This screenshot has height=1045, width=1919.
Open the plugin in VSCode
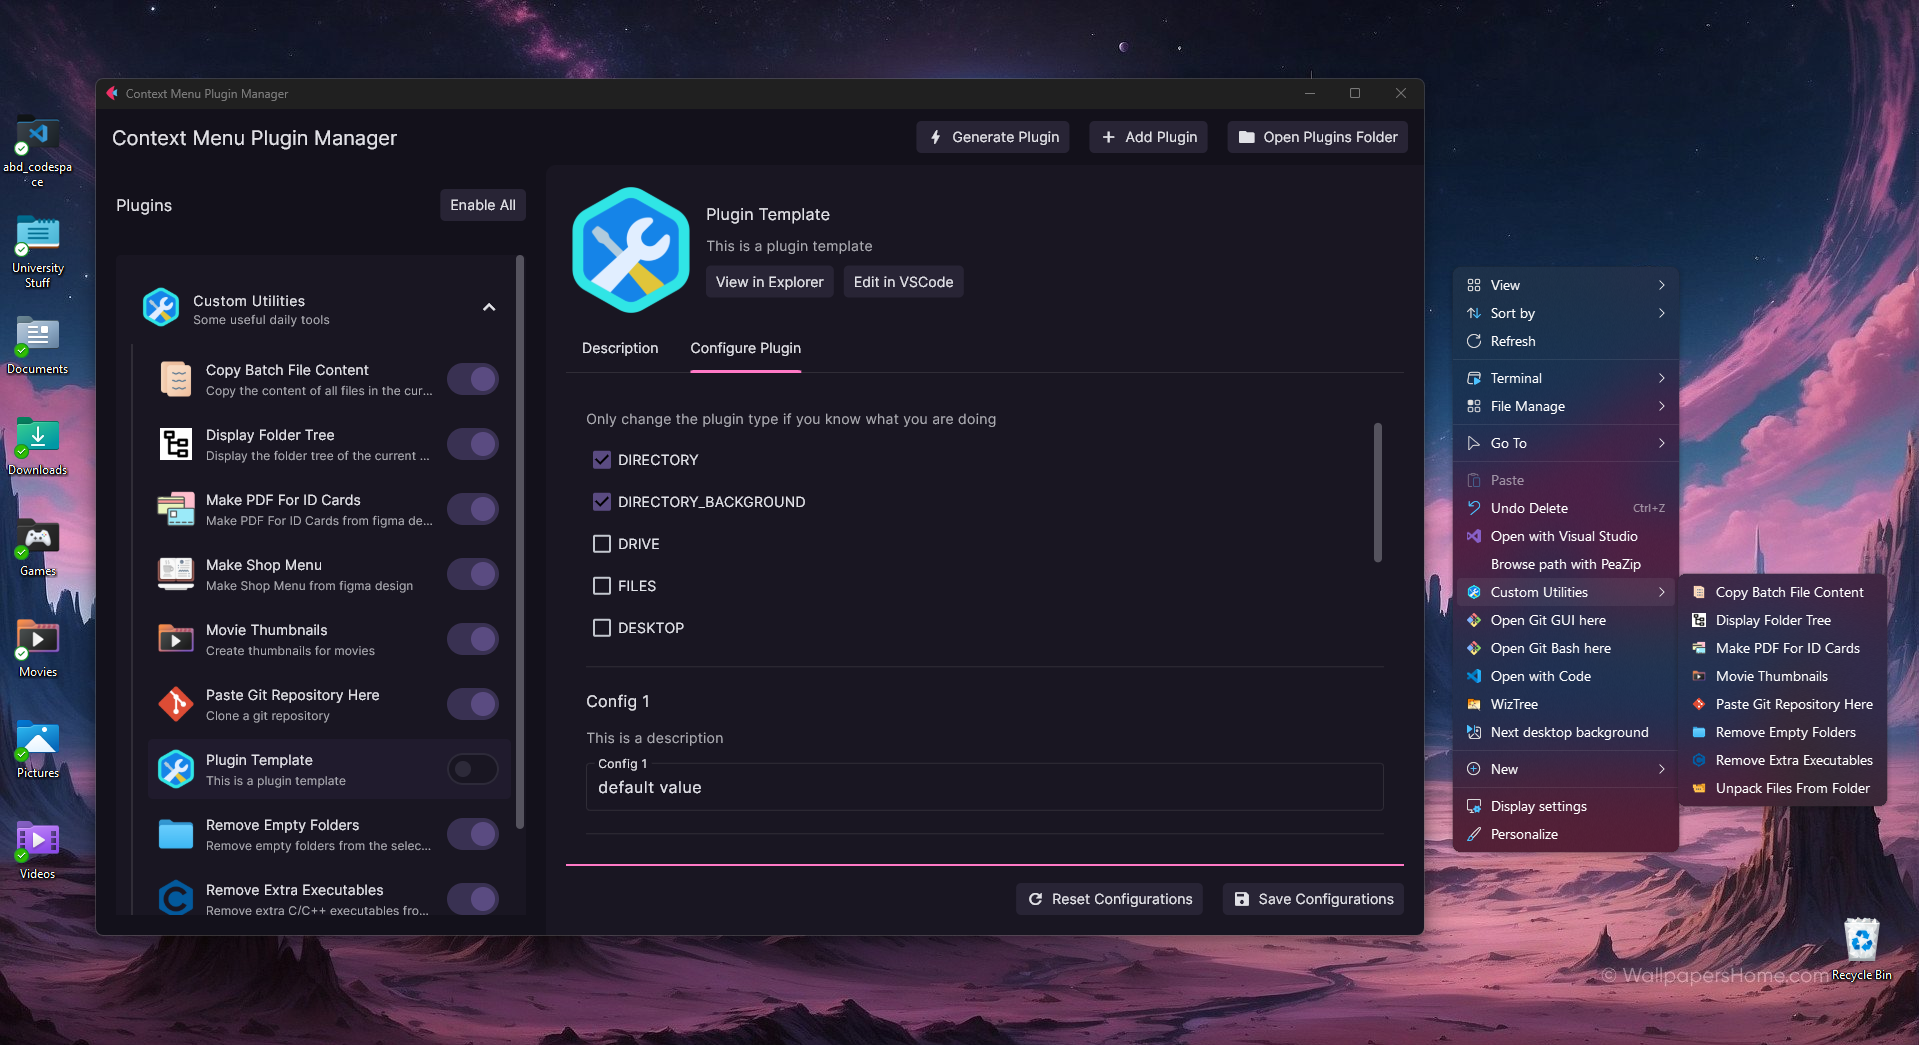tap(903, 281)
